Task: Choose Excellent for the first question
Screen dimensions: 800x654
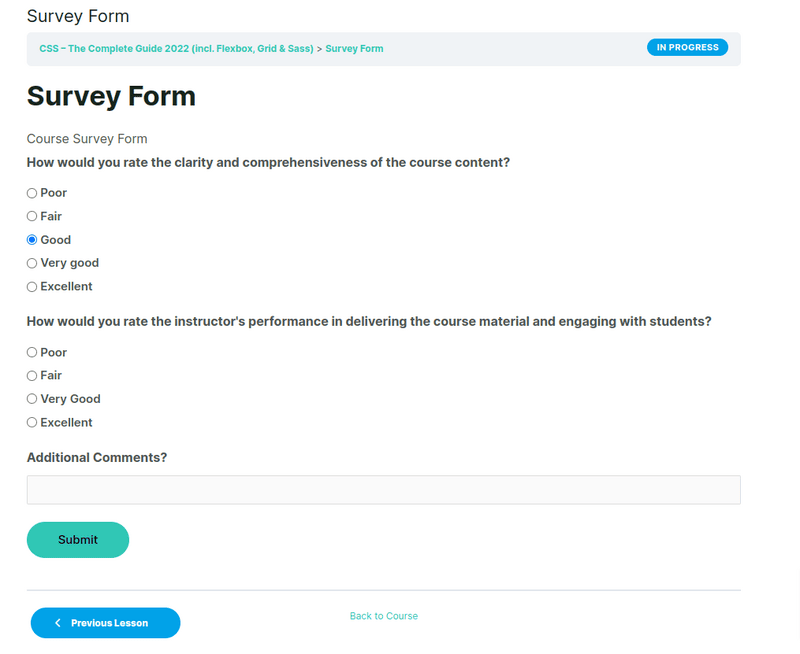Action: click(31, 286)
